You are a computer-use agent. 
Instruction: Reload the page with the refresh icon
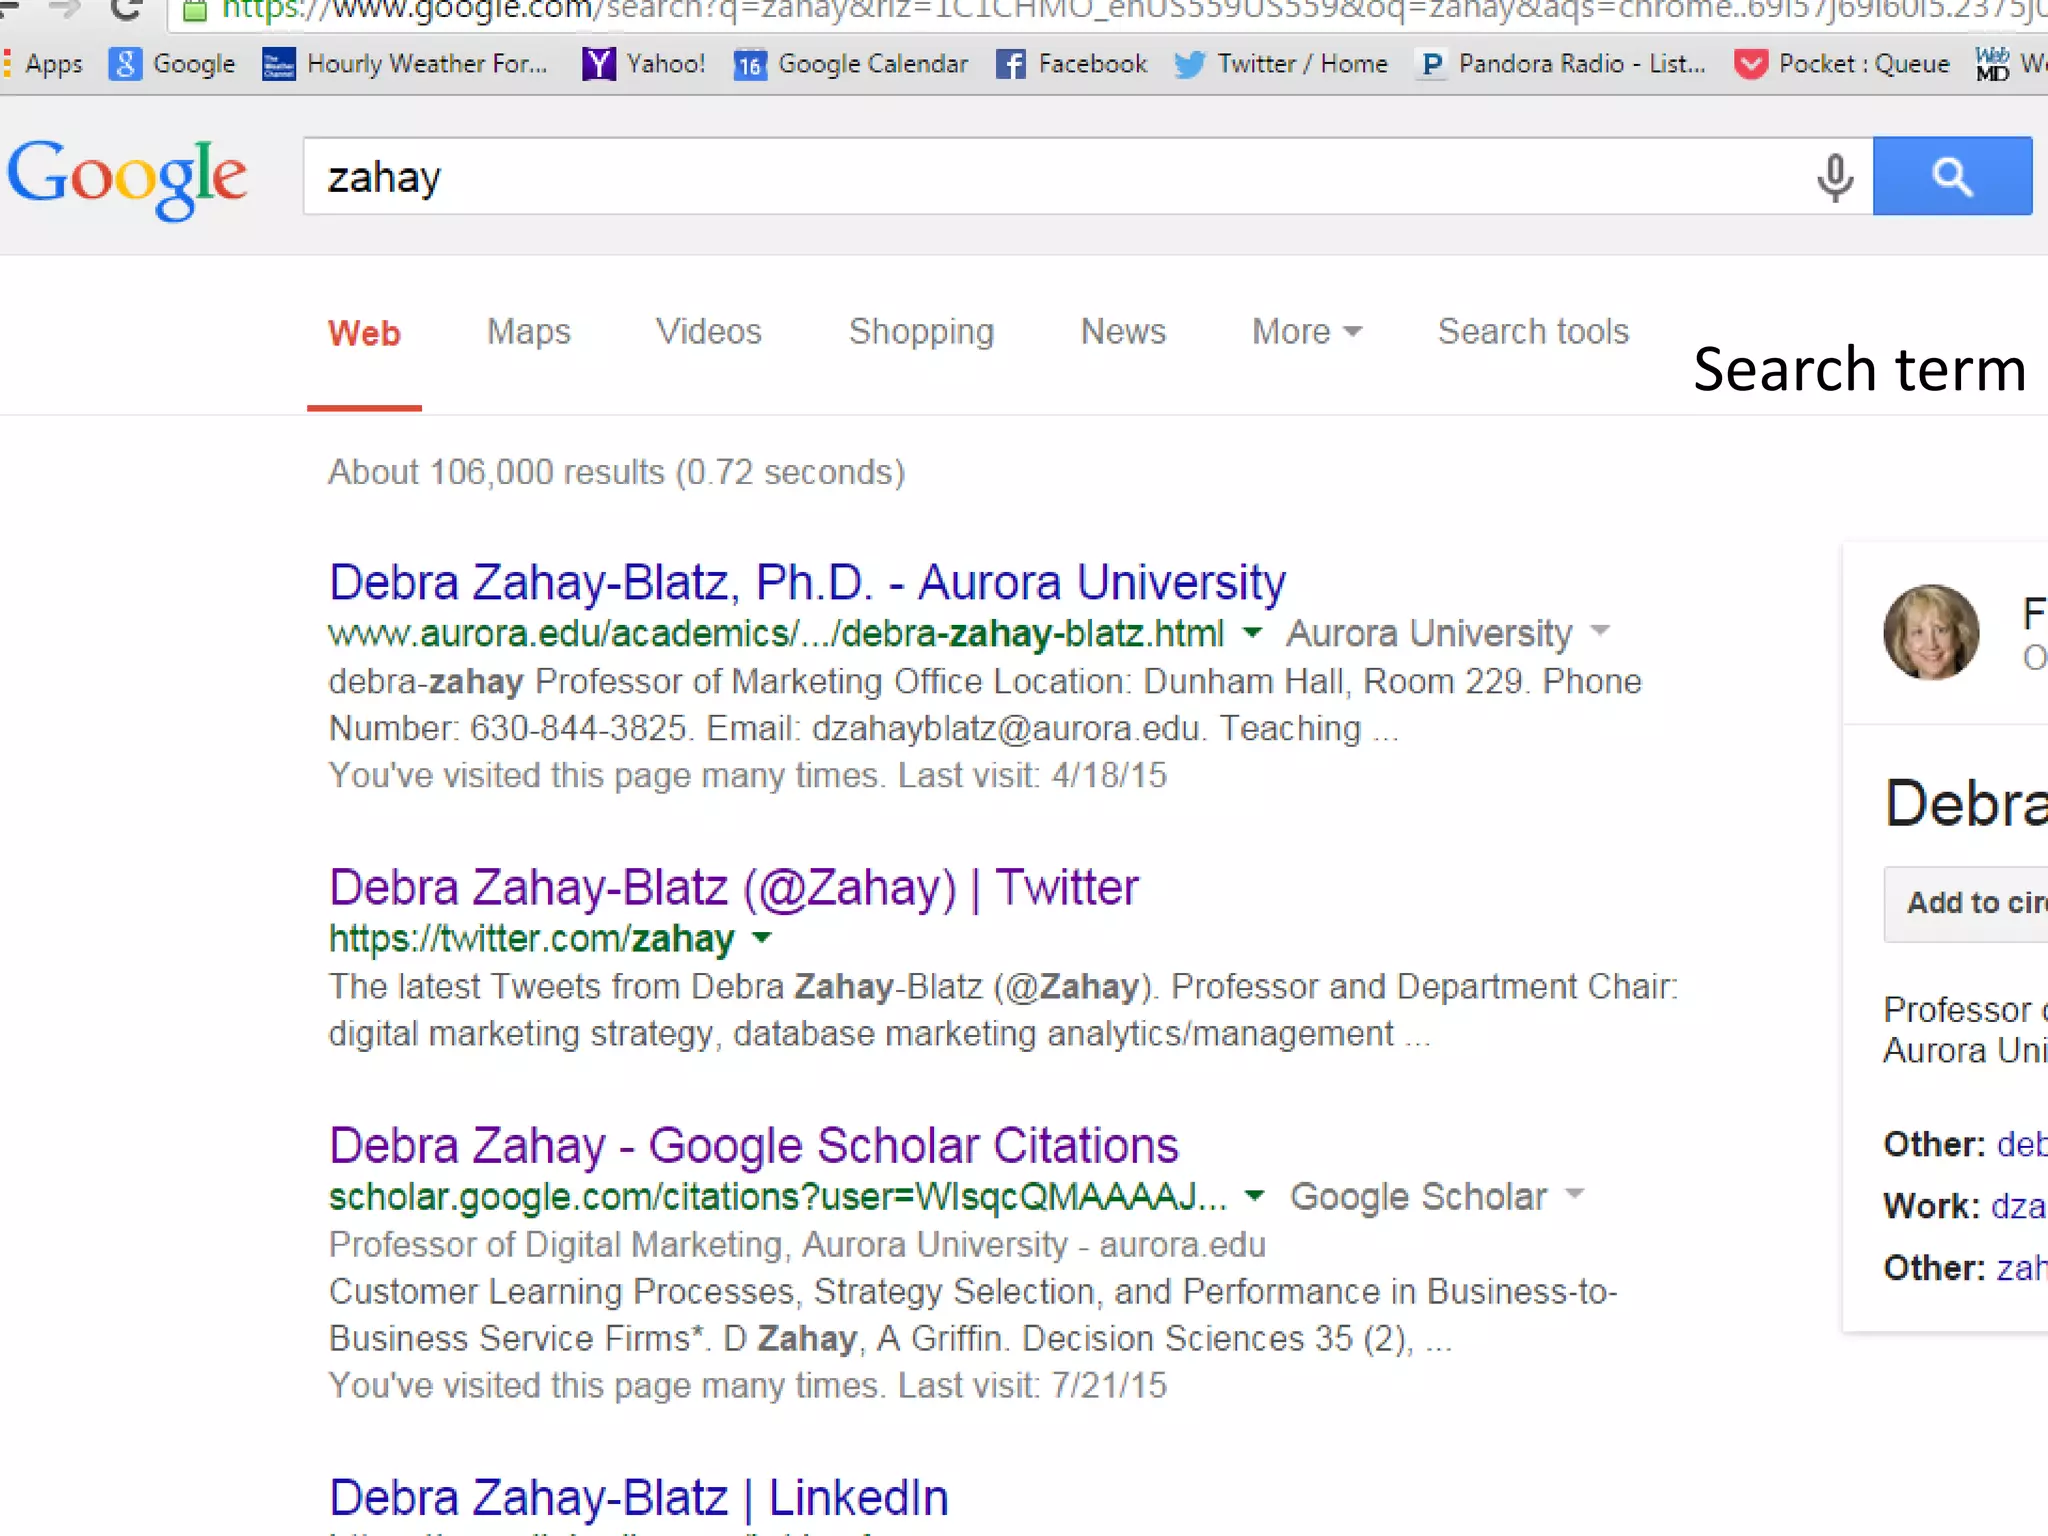(127, 10)
